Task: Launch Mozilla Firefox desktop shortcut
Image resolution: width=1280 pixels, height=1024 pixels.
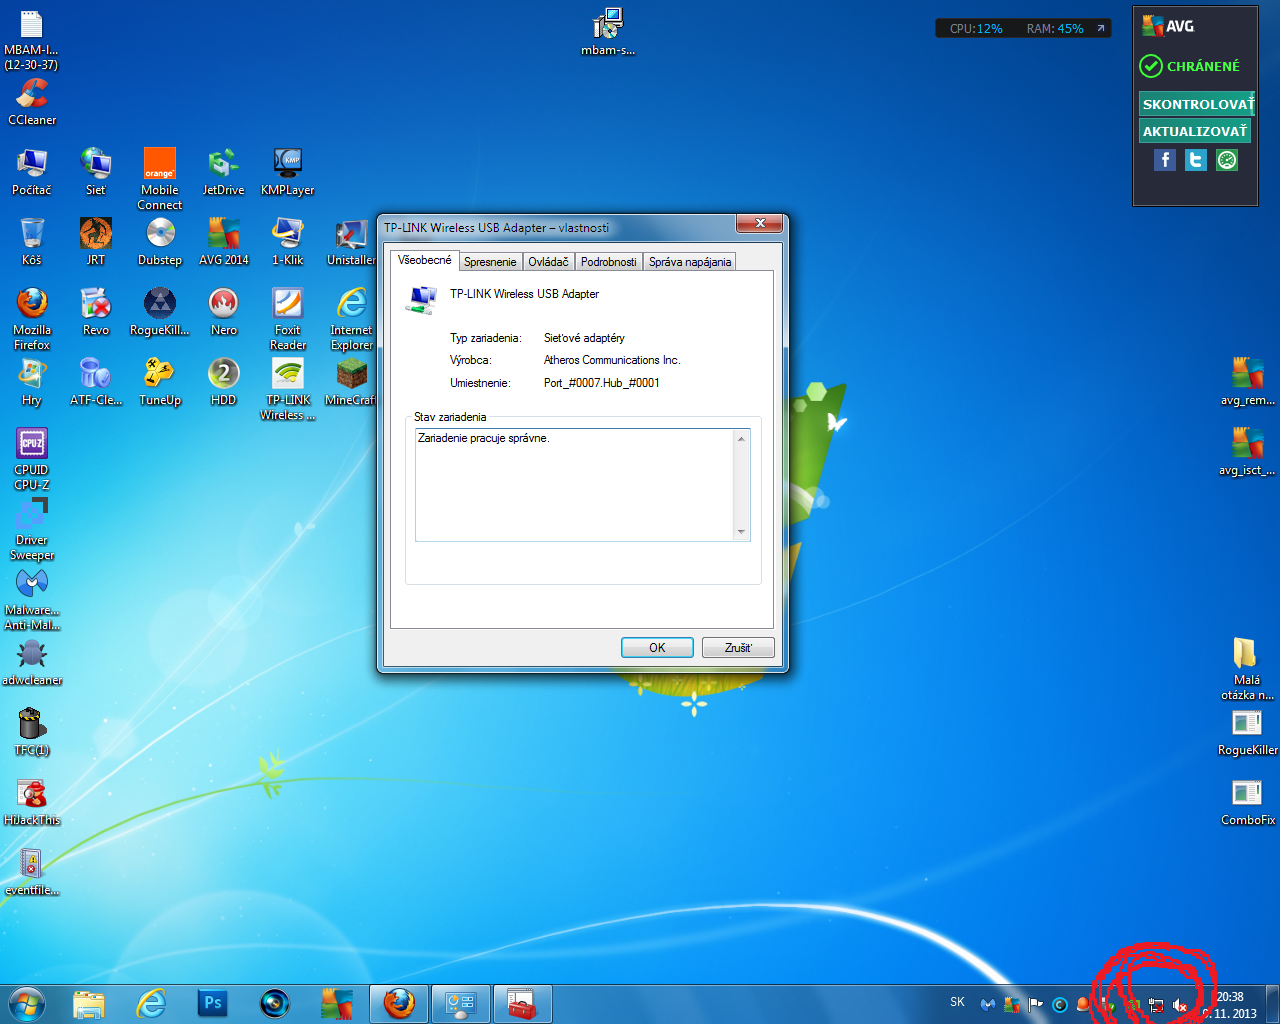Action: pyautogui.click(x=32, y=318)
